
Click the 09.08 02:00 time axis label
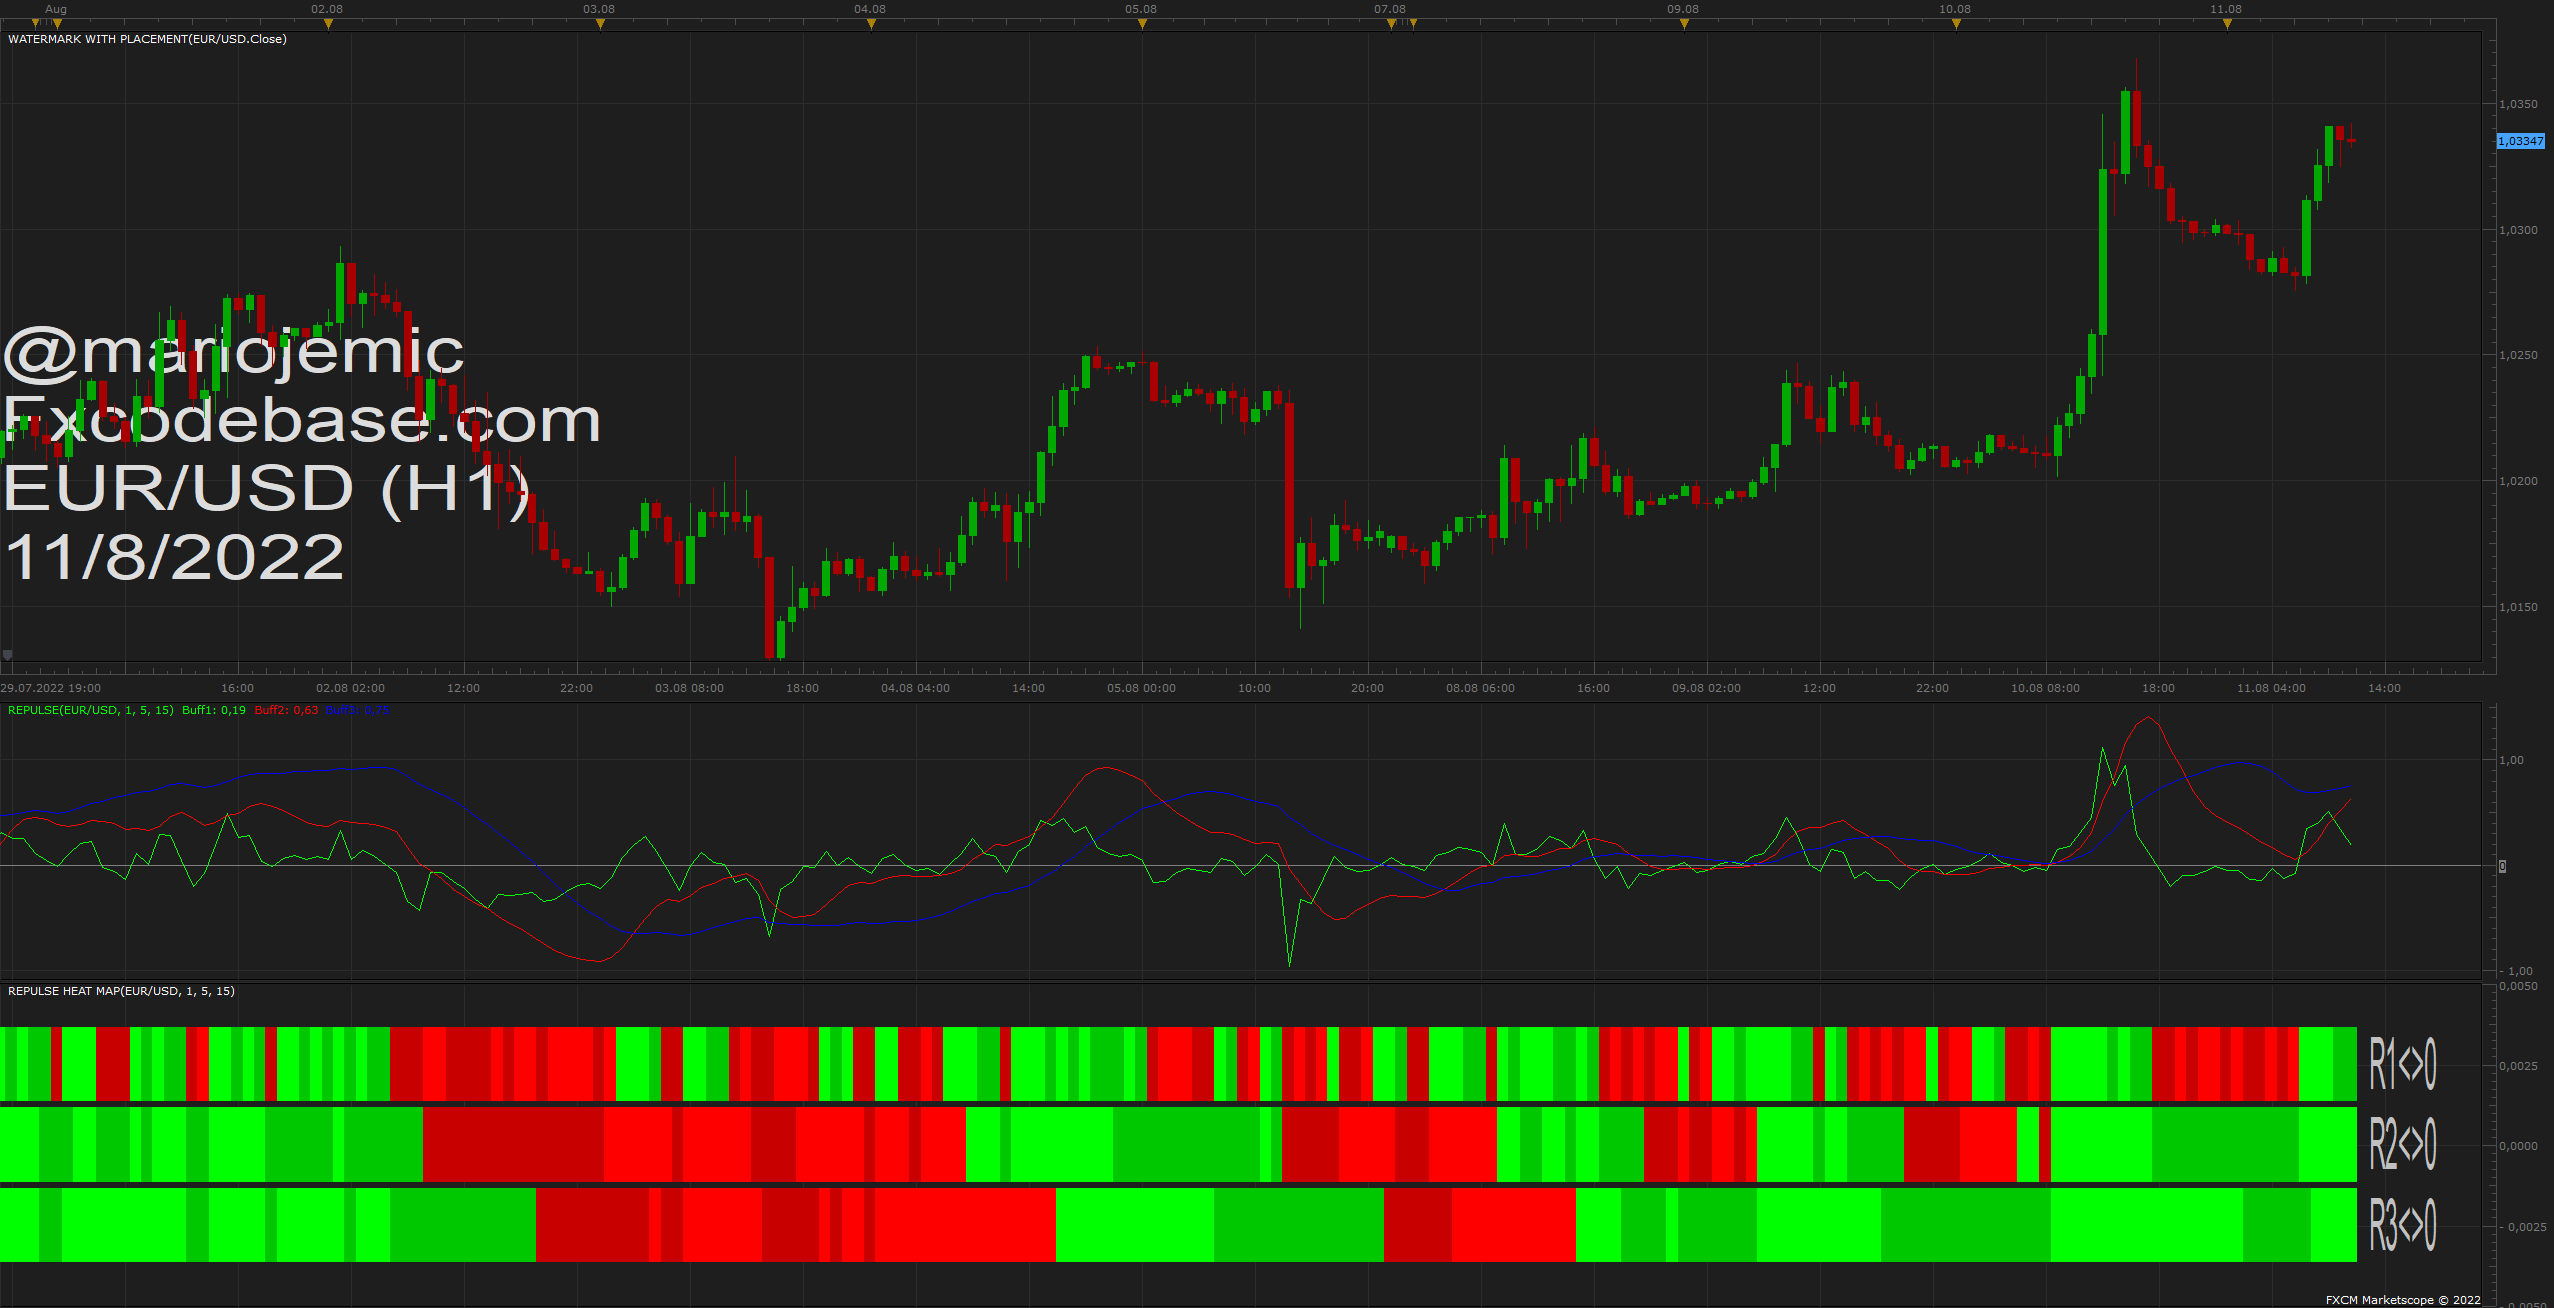(x=1706, y=688)
